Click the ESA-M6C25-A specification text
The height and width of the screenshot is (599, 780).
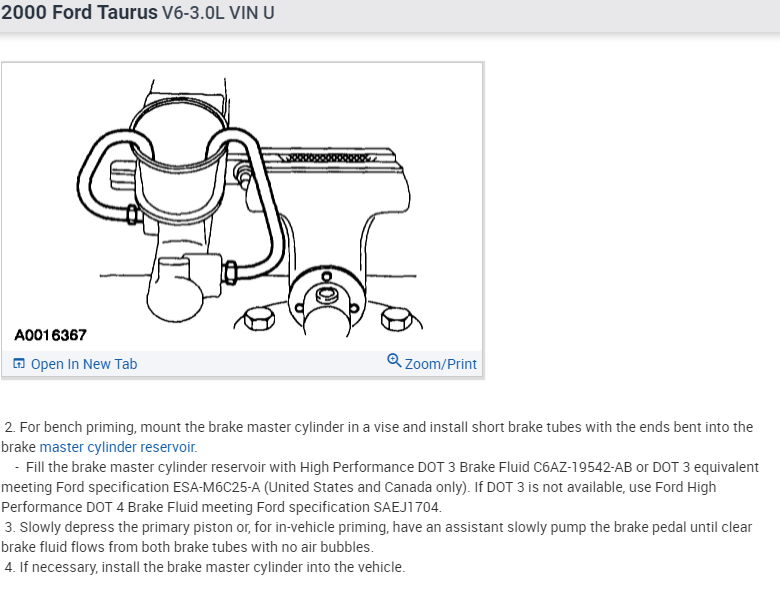click(x=216, y=487)
